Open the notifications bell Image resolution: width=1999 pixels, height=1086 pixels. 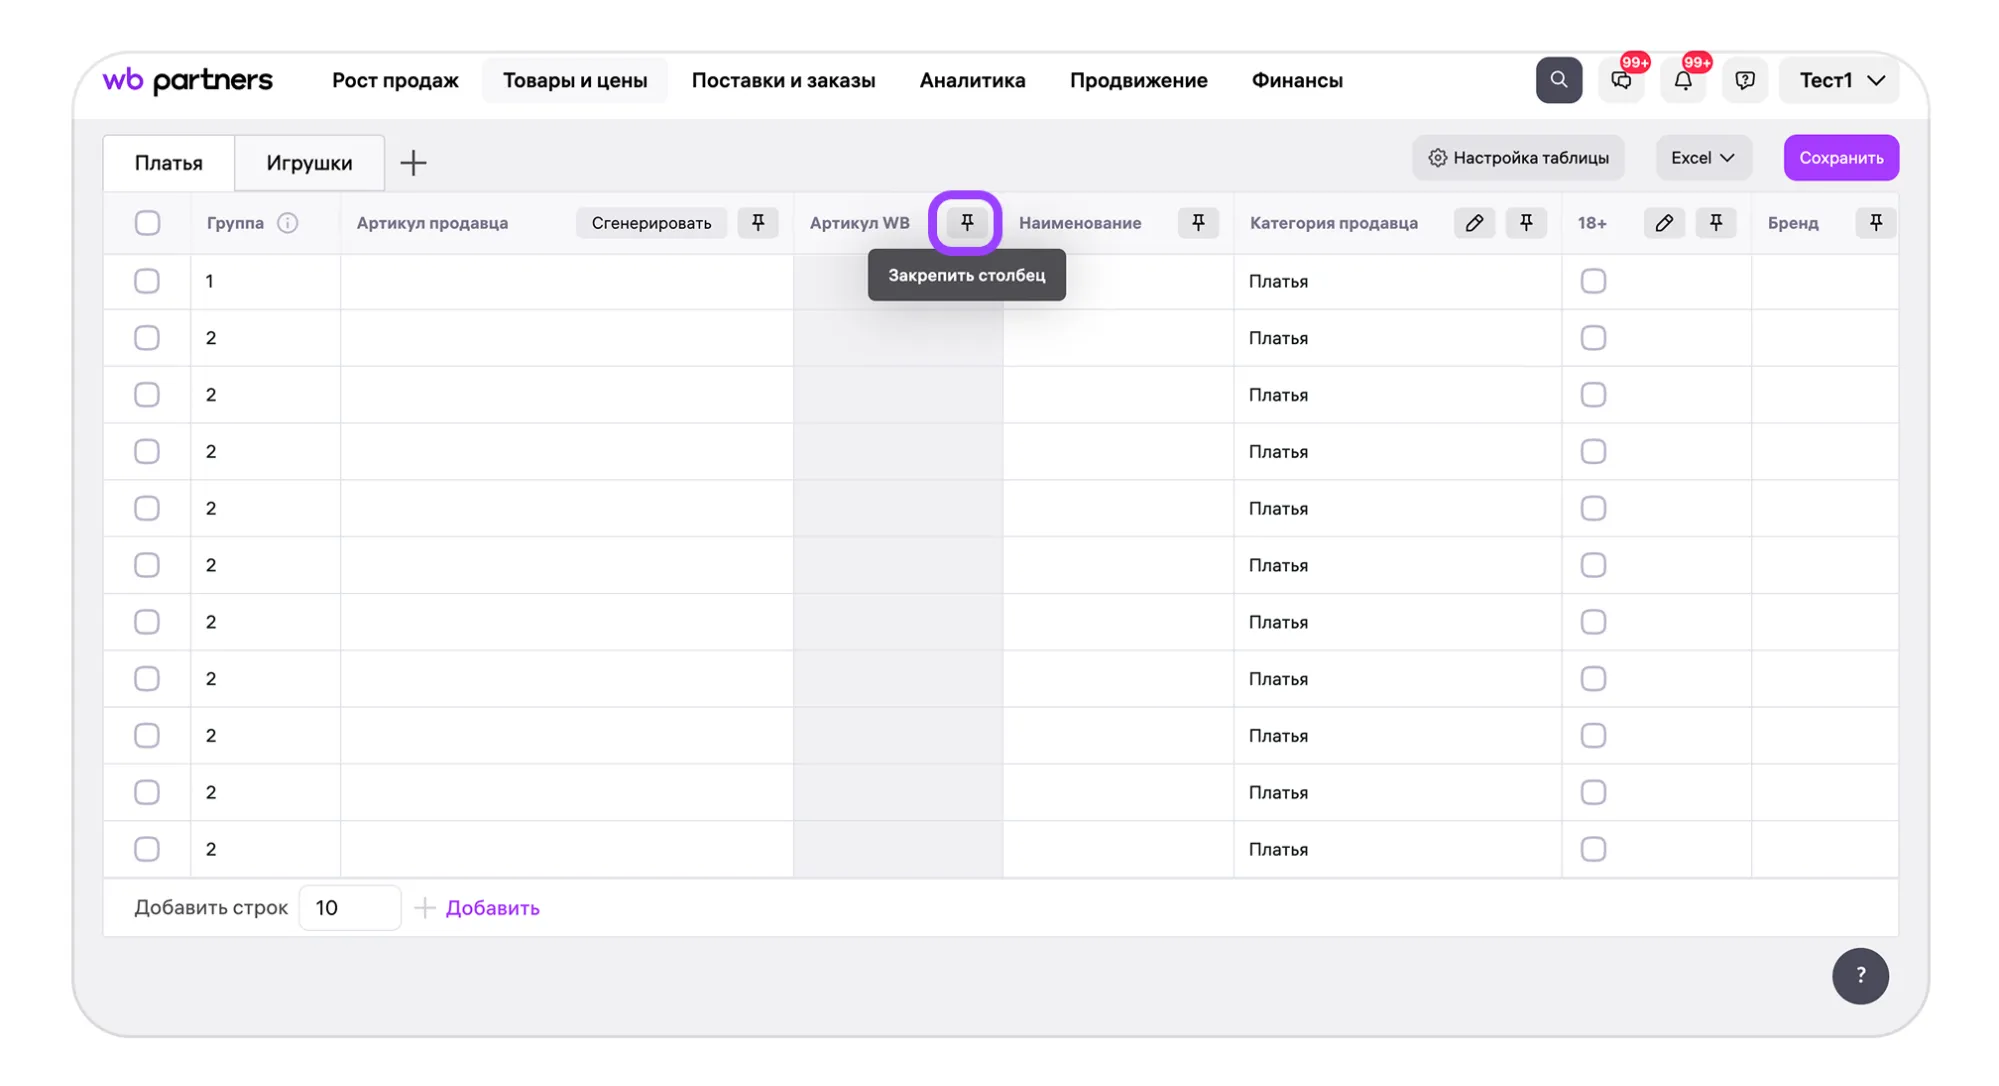pyautogui.click(x=1683, y=80)
